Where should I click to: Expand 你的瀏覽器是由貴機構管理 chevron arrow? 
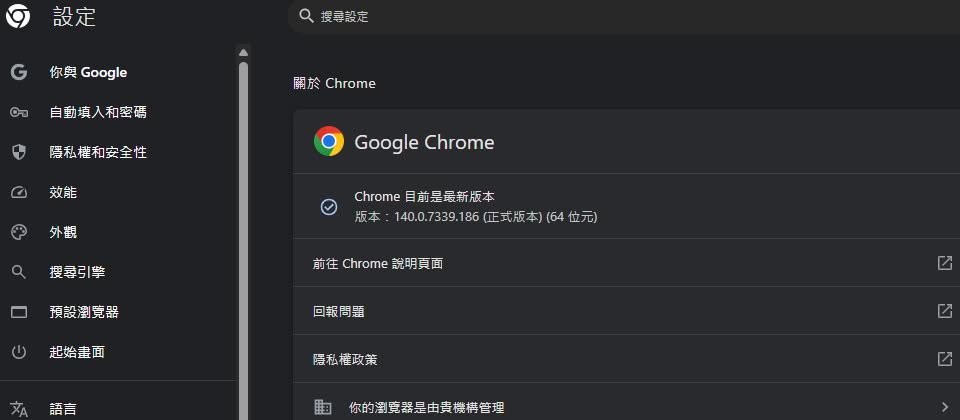(x=945, y=407)
